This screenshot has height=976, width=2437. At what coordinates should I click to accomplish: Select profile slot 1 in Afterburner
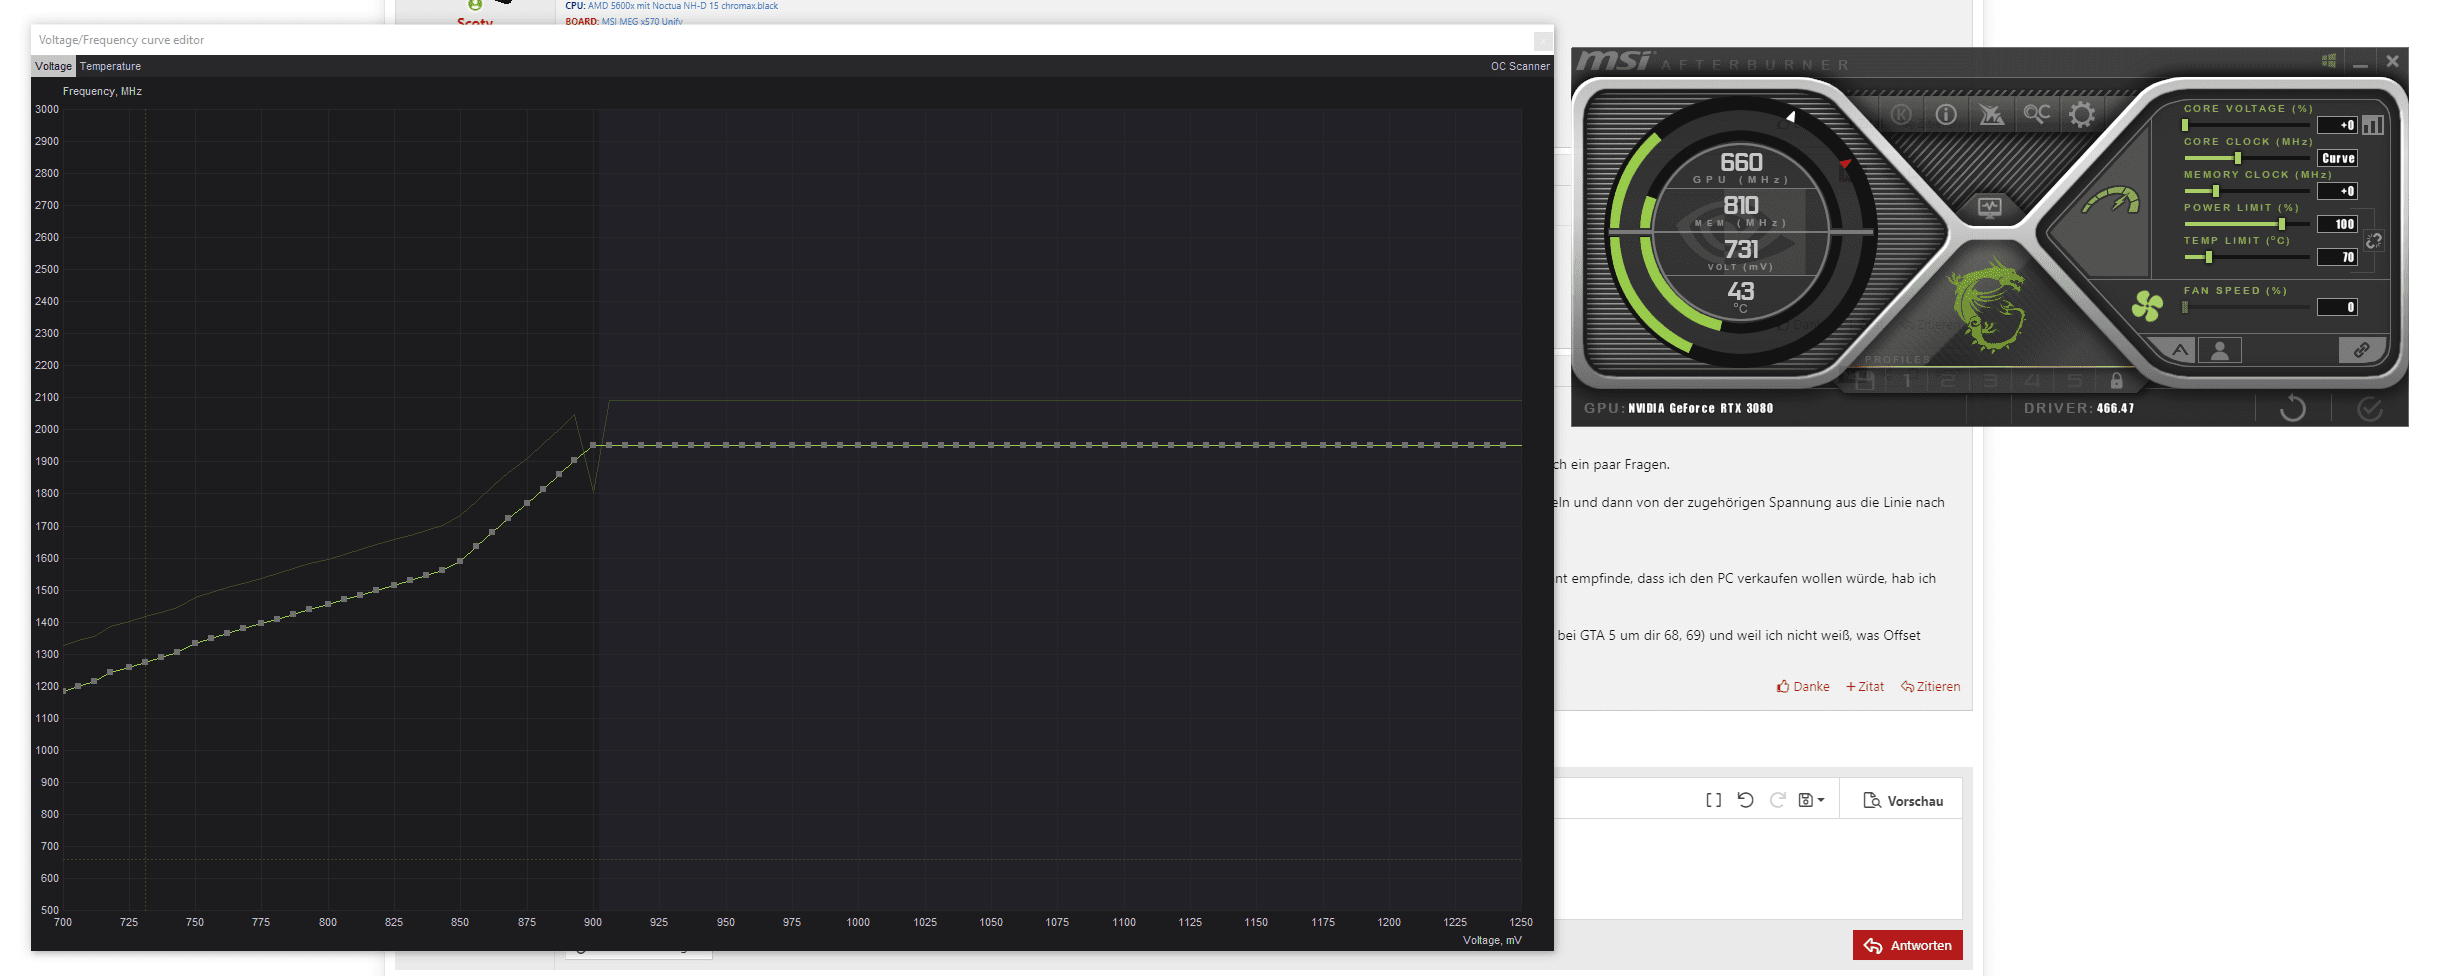1907,381
